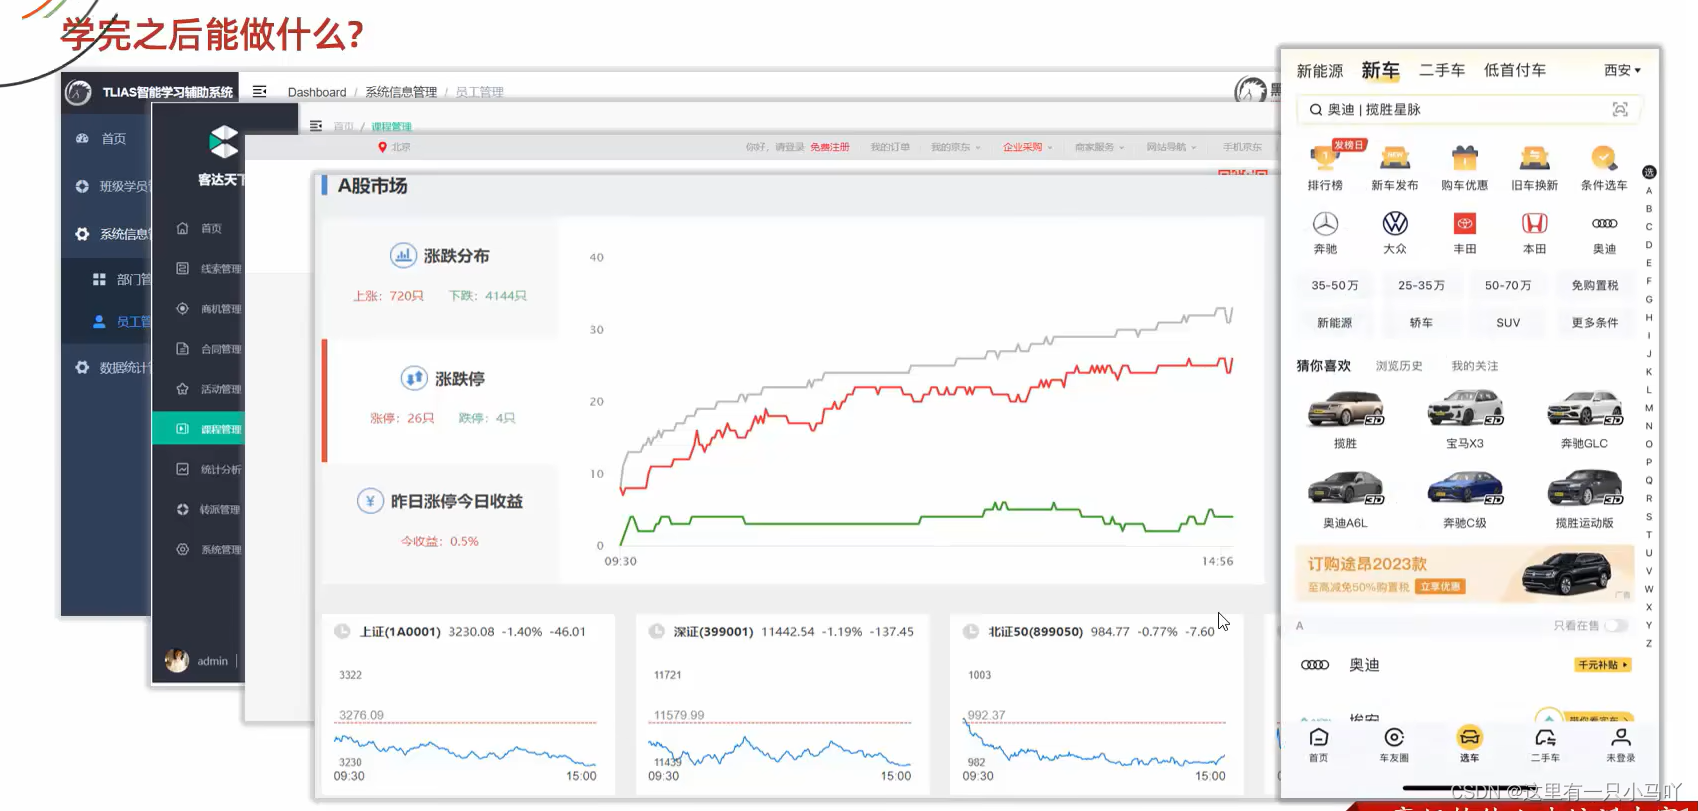Open 活动管理 in the dark sidebar
1698x811 pixels.
click(210, 388)
